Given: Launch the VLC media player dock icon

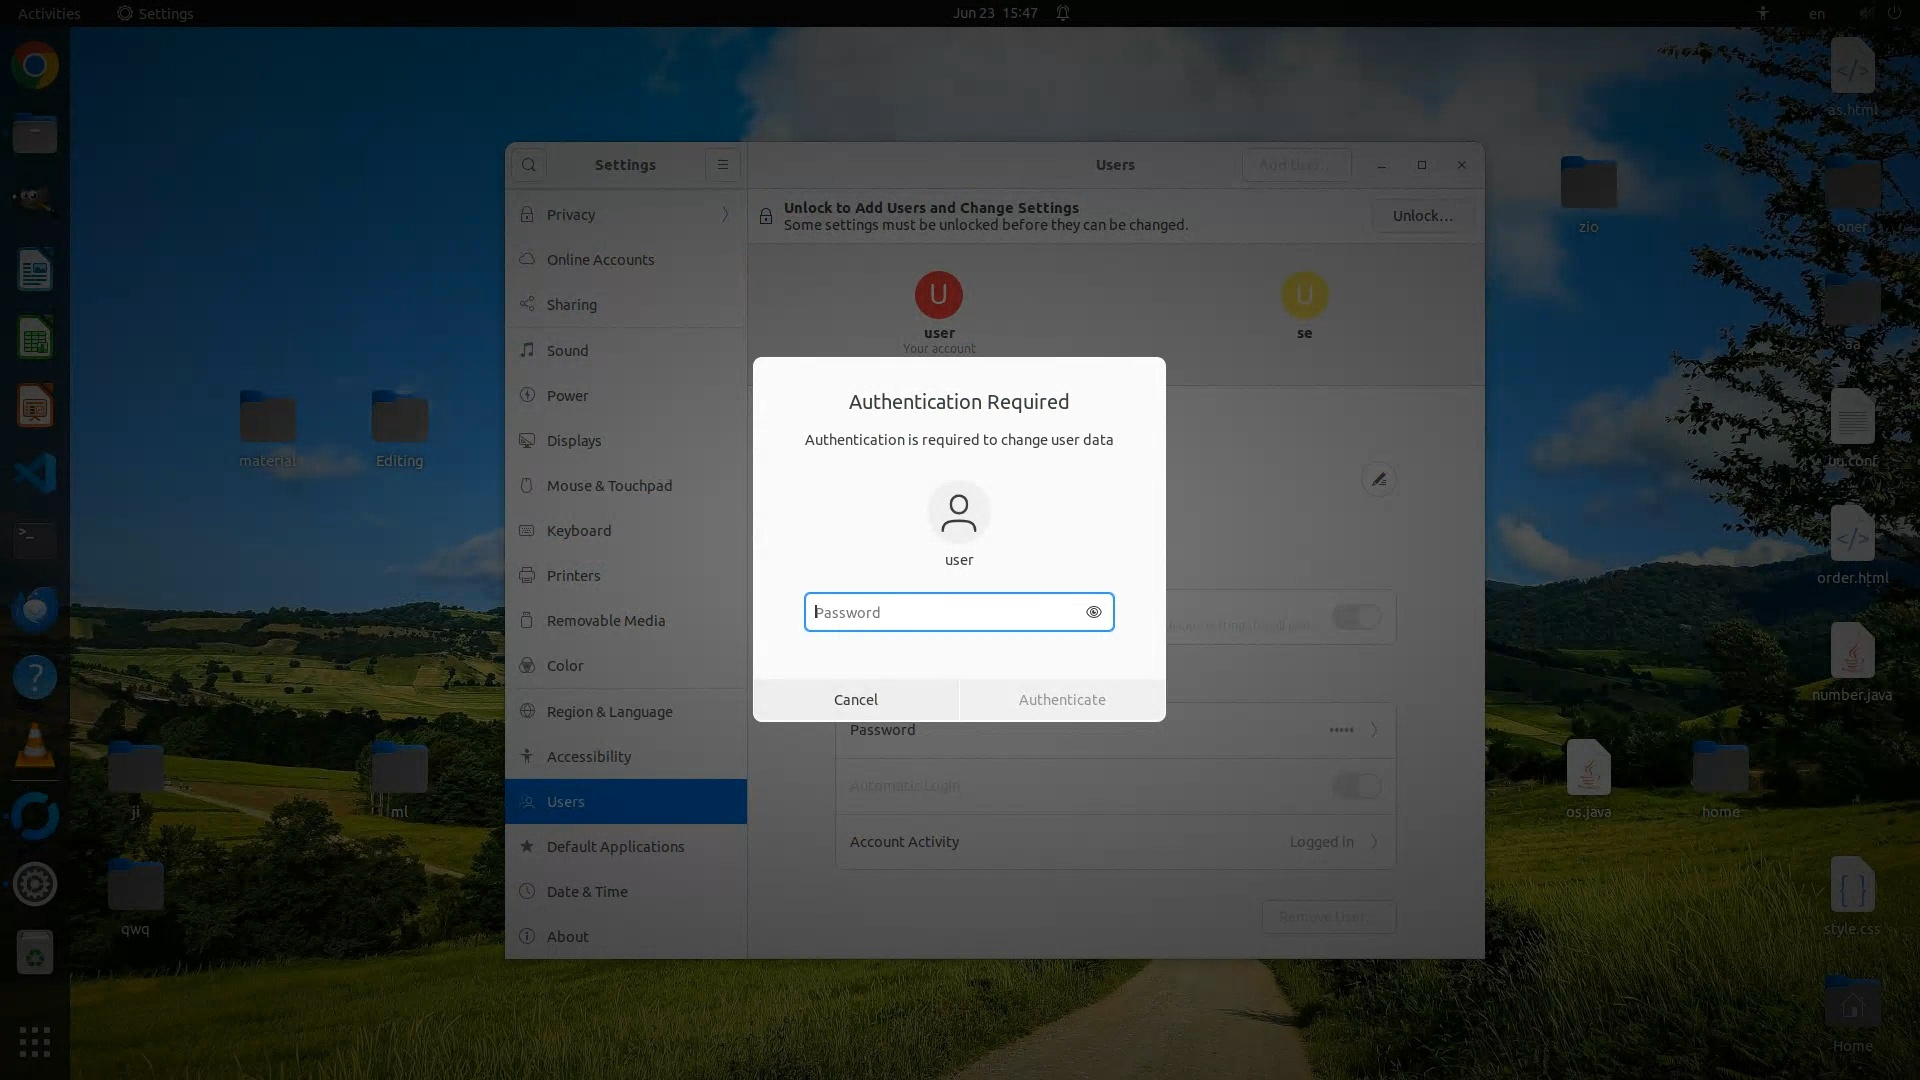Looking at the screenshot, I should point(35,746).
